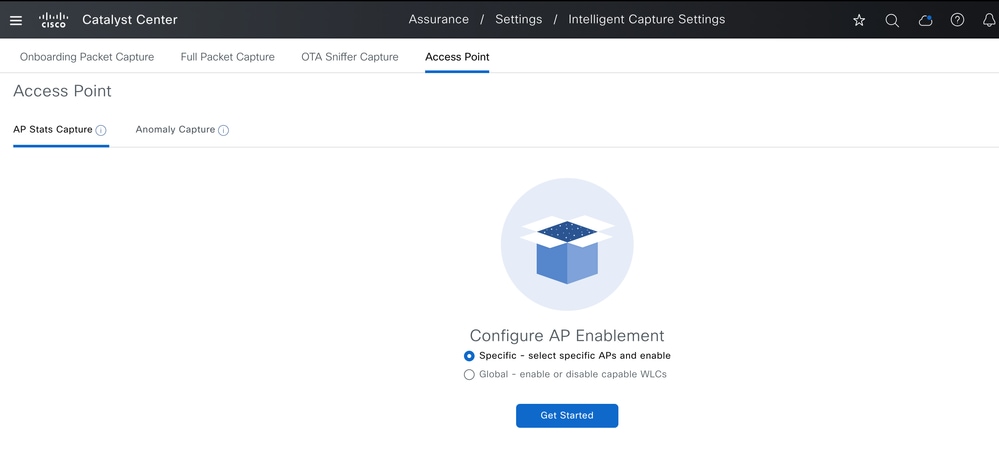The image size is (999, 457).
Task: Show info icon next to AP Stats Capture
Action: tap(101, 130)
